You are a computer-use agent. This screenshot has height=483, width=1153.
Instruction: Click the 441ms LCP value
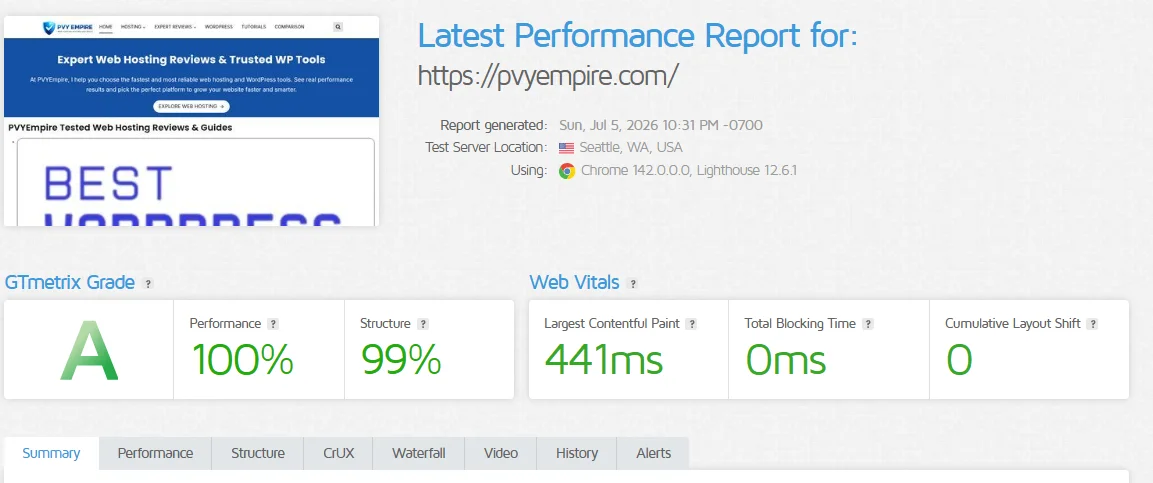[x=604, y=359]
